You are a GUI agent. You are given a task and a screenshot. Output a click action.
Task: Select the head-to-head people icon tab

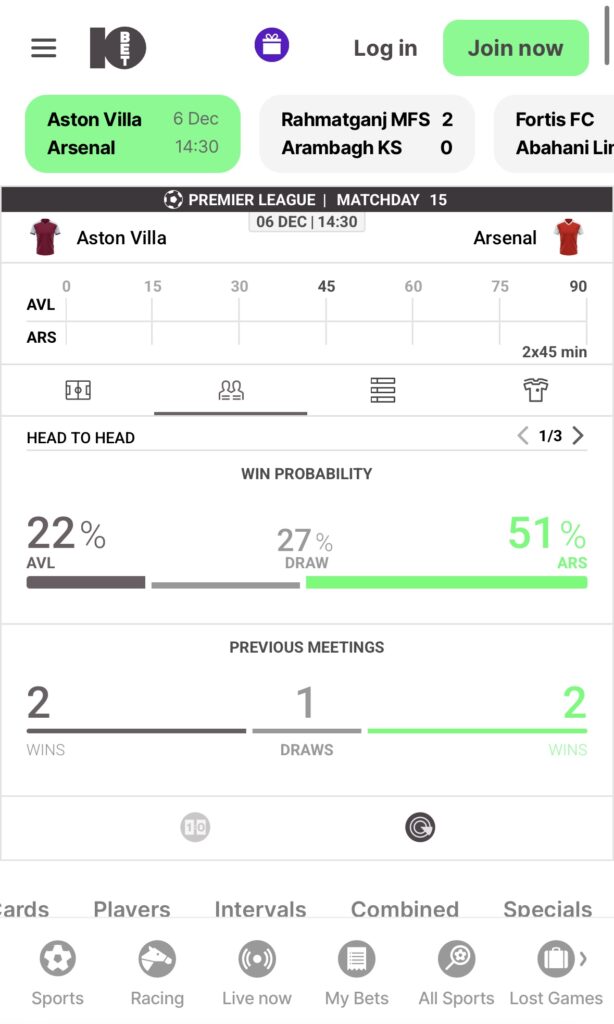pyautogui.click(x=231, y=390)
